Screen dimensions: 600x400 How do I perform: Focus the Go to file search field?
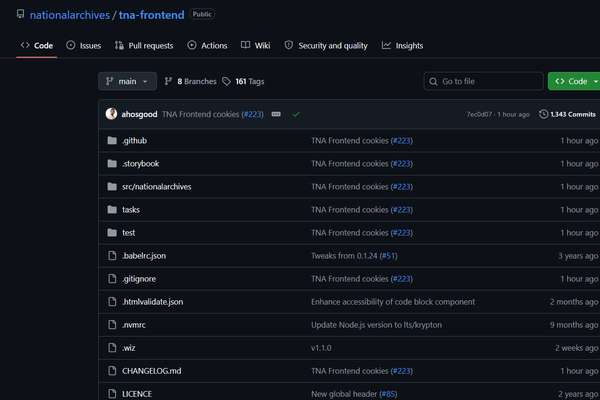(483, 81)
